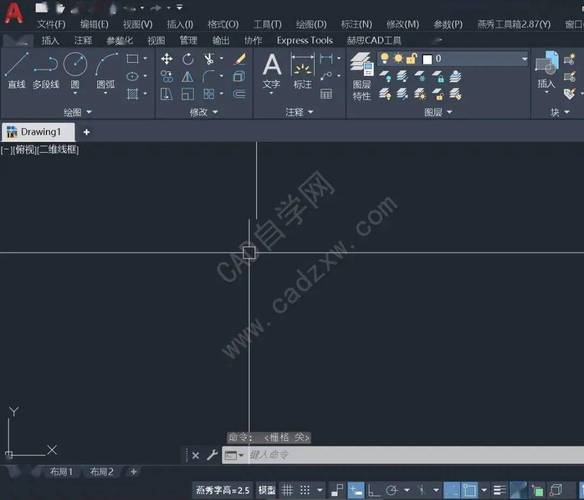
Task: Activate the Stretch tool
Action: tap(166, 94)
